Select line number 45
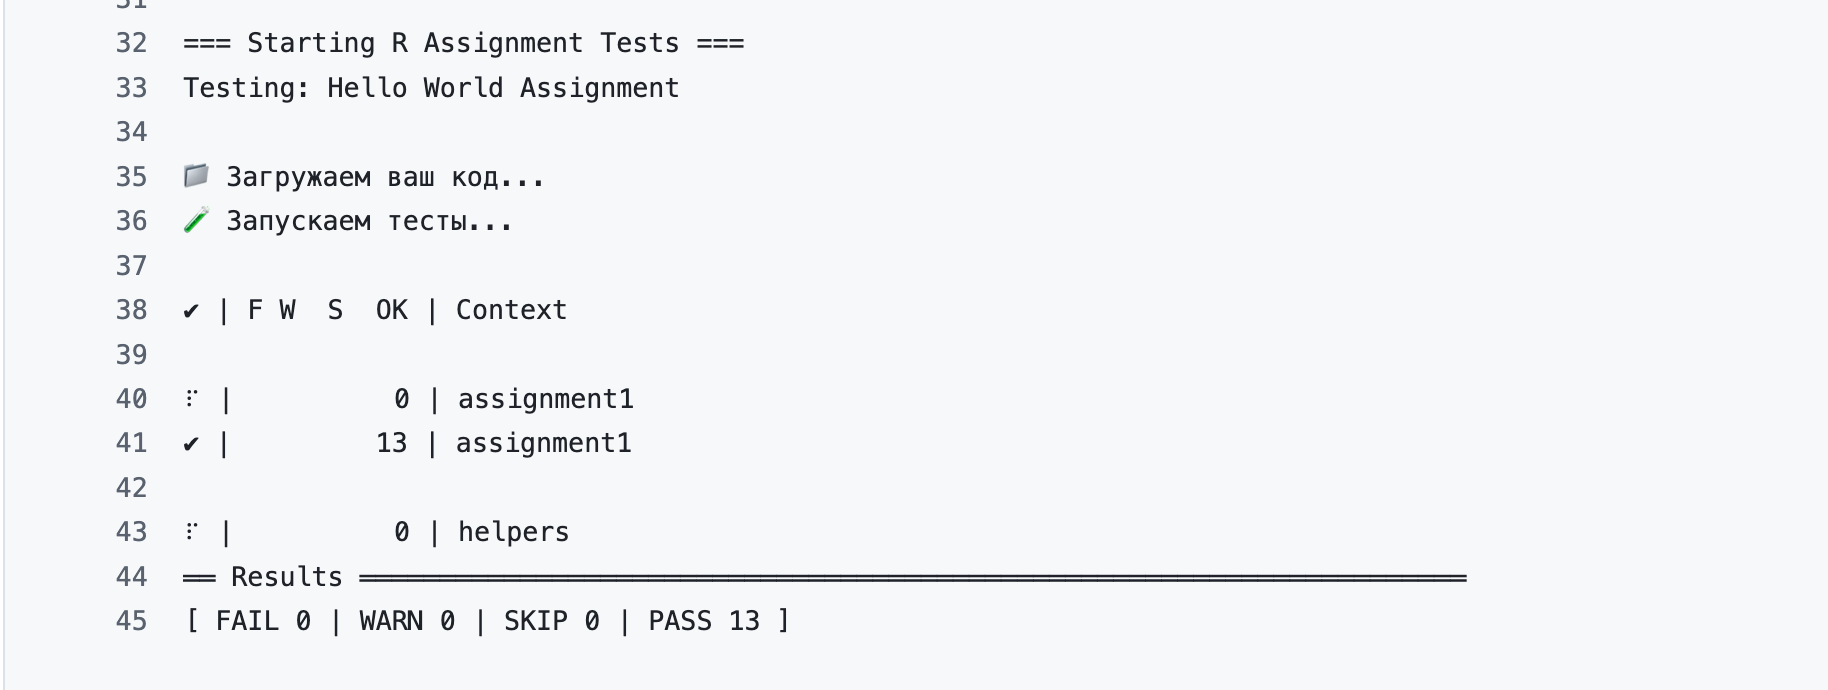The height and width of the screenshot is (690, 1828). click(131, 621)
